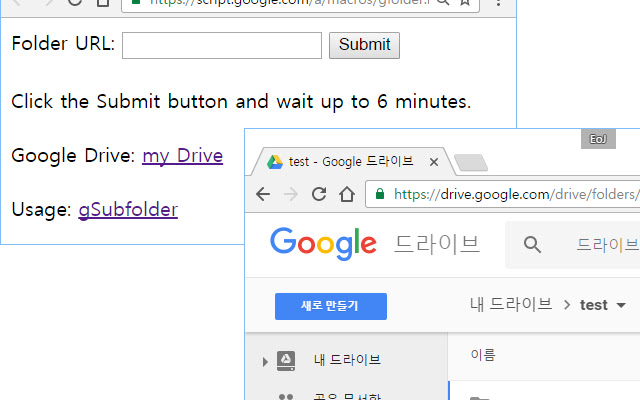Click Drive search magnifier icon
Viewport: 640px width, 400px height.
(x=532, y=245)
